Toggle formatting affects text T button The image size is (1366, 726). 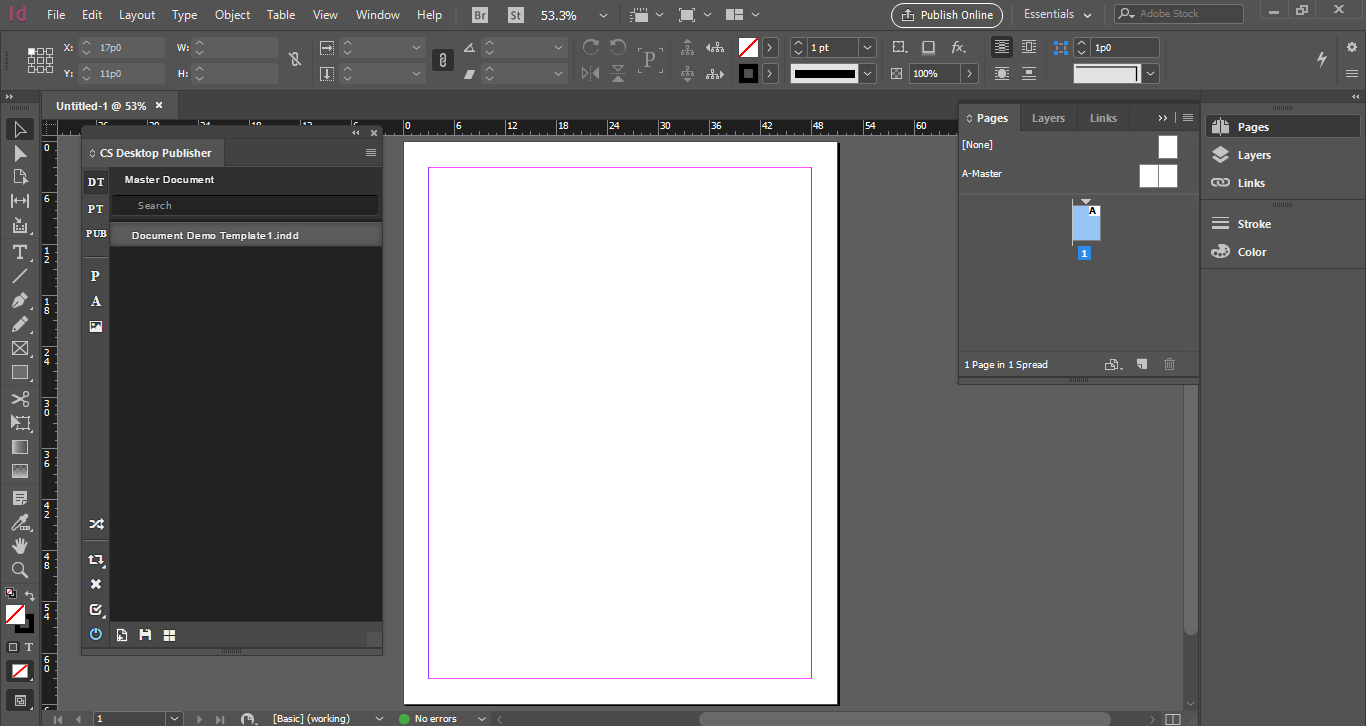tap(29, 647)
